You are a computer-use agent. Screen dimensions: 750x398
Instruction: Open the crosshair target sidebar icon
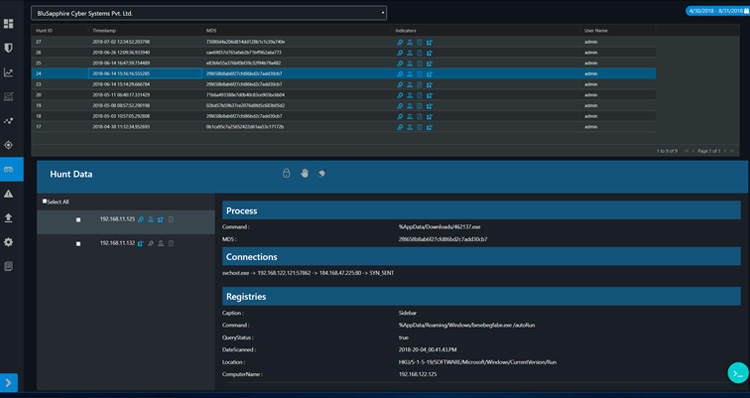click(9, 145)
